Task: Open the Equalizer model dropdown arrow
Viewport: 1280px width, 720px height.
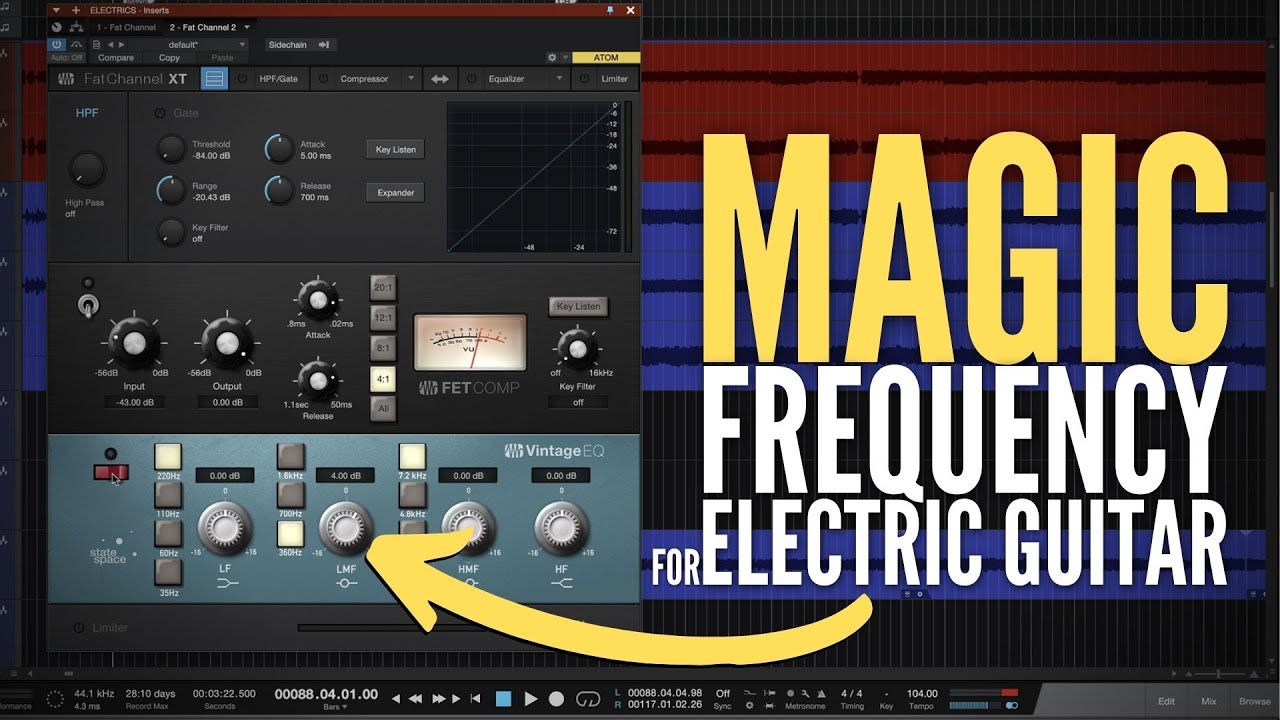Action: (x=558, y=79)
